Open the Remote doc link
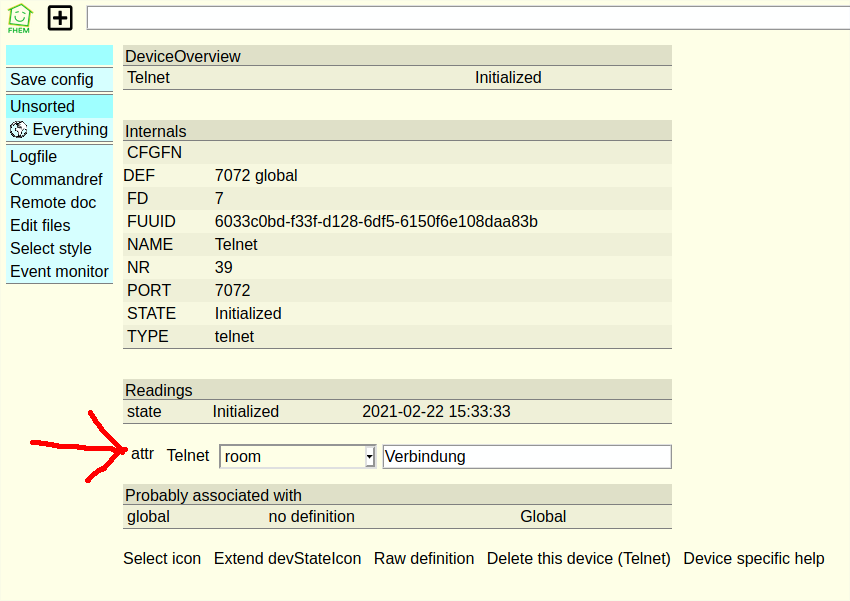 tap(53, 203)
